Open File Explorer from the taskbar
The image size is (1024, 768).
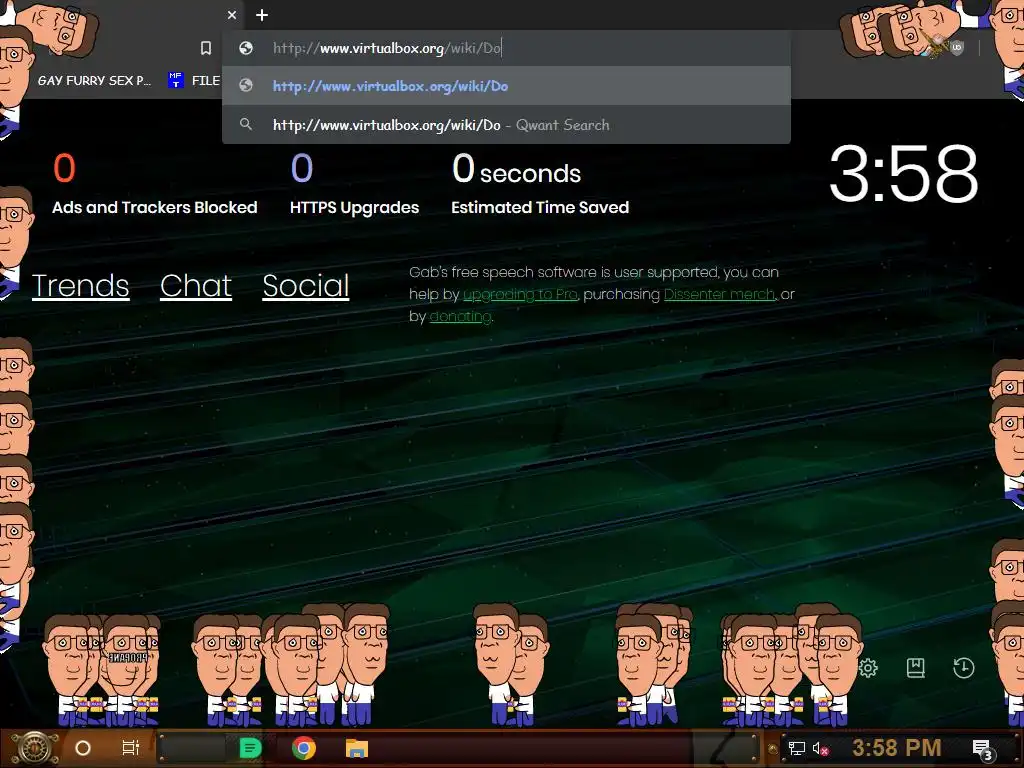pyautogui.click(x=357, y=748)
